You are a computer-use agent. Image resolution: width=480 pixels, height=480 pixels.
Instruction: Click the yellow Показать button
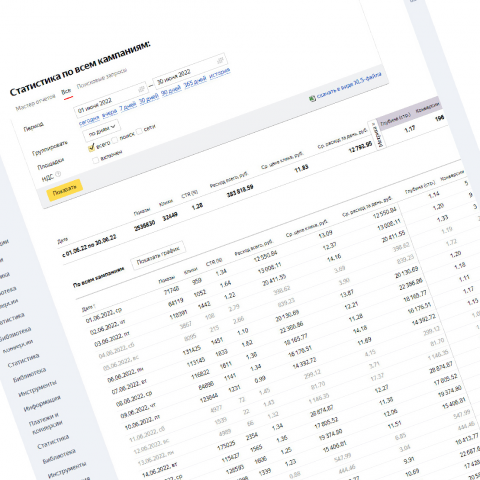tap(65, 190)
